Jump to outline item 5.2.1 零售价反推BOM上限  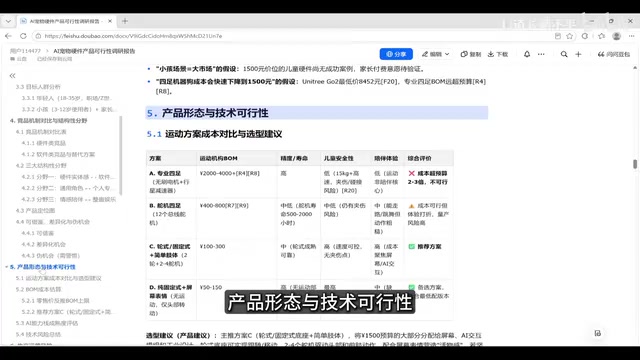(x=55, y=300)
